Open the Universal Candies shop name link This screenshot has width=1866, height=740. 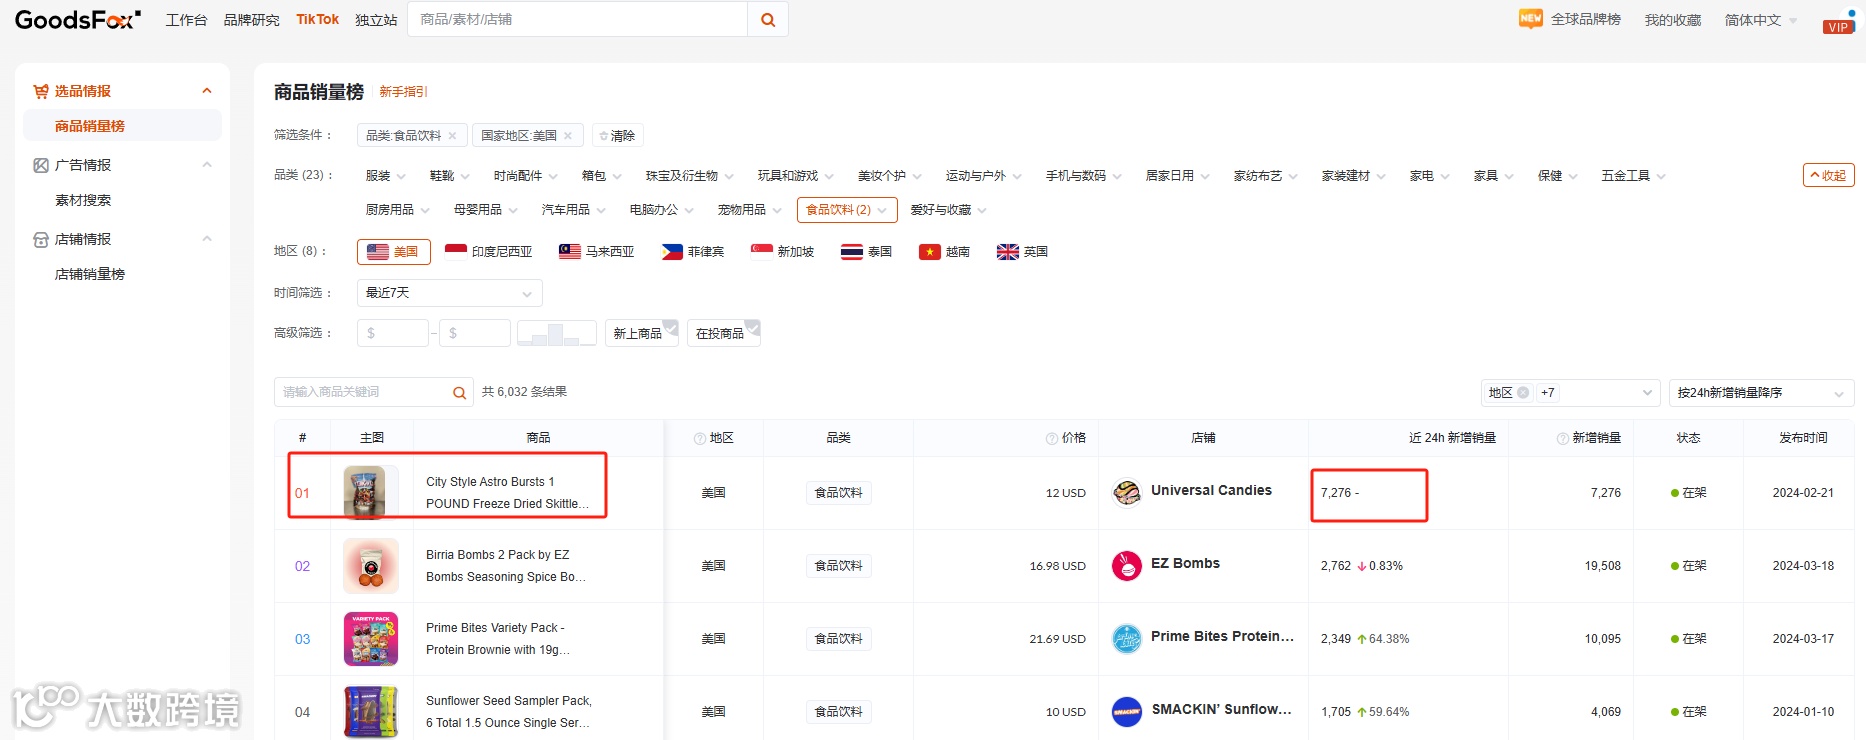[x=1211, y=490]
